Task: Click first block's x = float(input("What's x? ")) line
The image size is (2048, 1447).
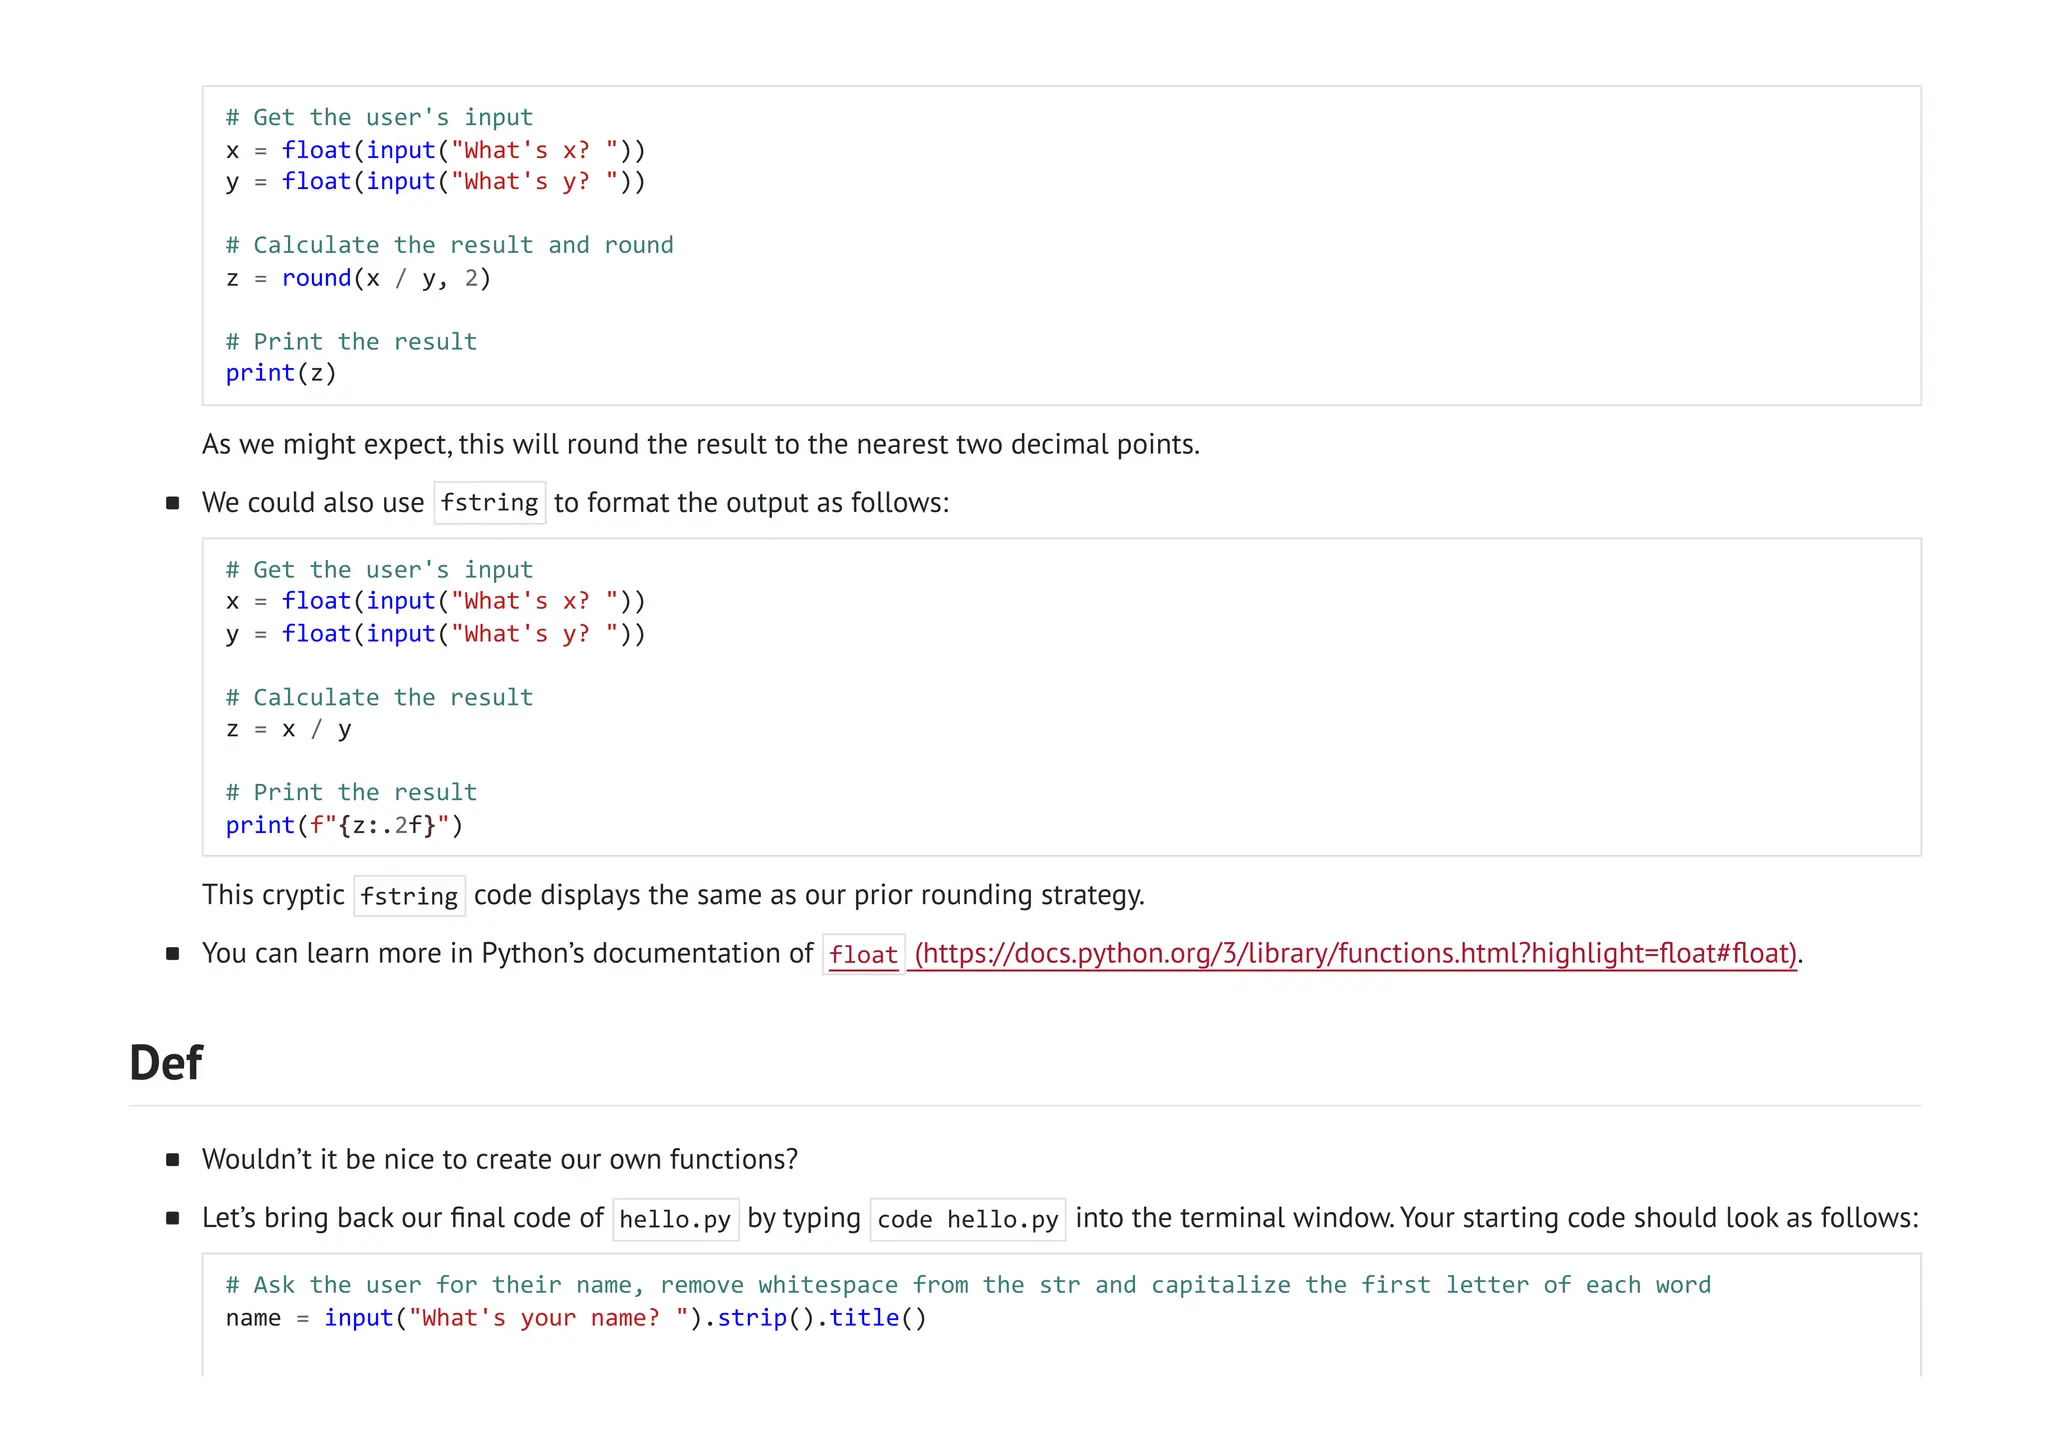Action: pos(435,150)
